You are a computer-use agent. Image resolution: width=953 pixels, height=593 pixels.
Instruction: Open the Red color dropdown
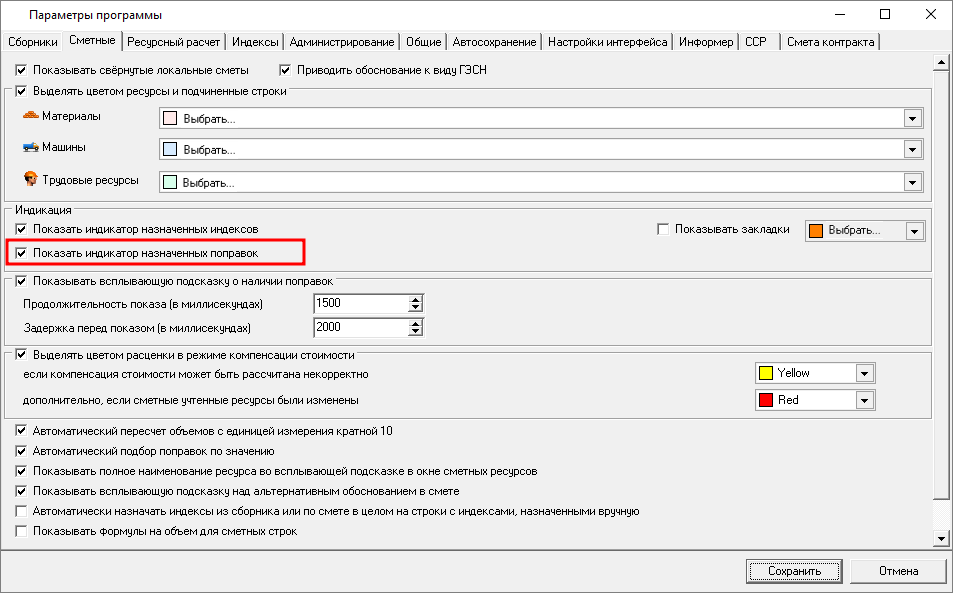[x=866, y=399]
